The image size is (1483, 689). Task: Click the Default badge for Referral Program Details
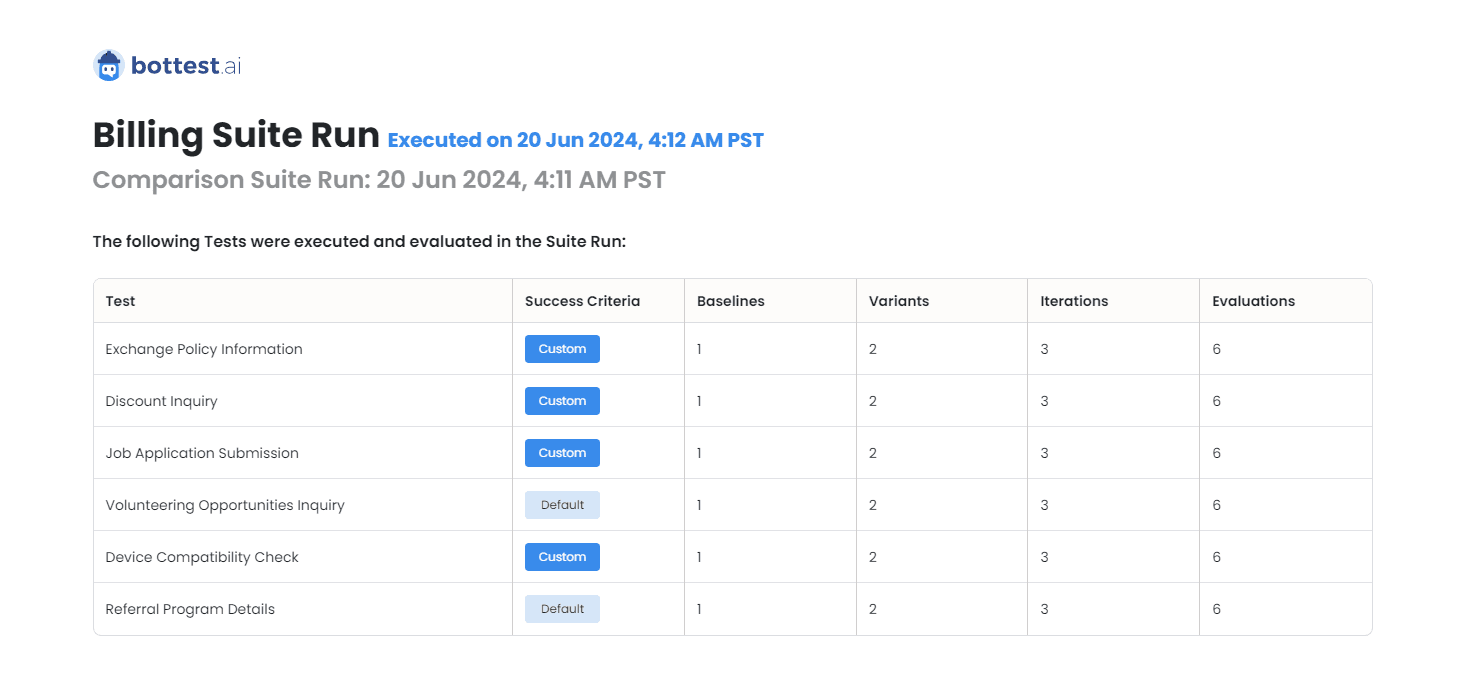pyautogui.click(x=562, y=609)
